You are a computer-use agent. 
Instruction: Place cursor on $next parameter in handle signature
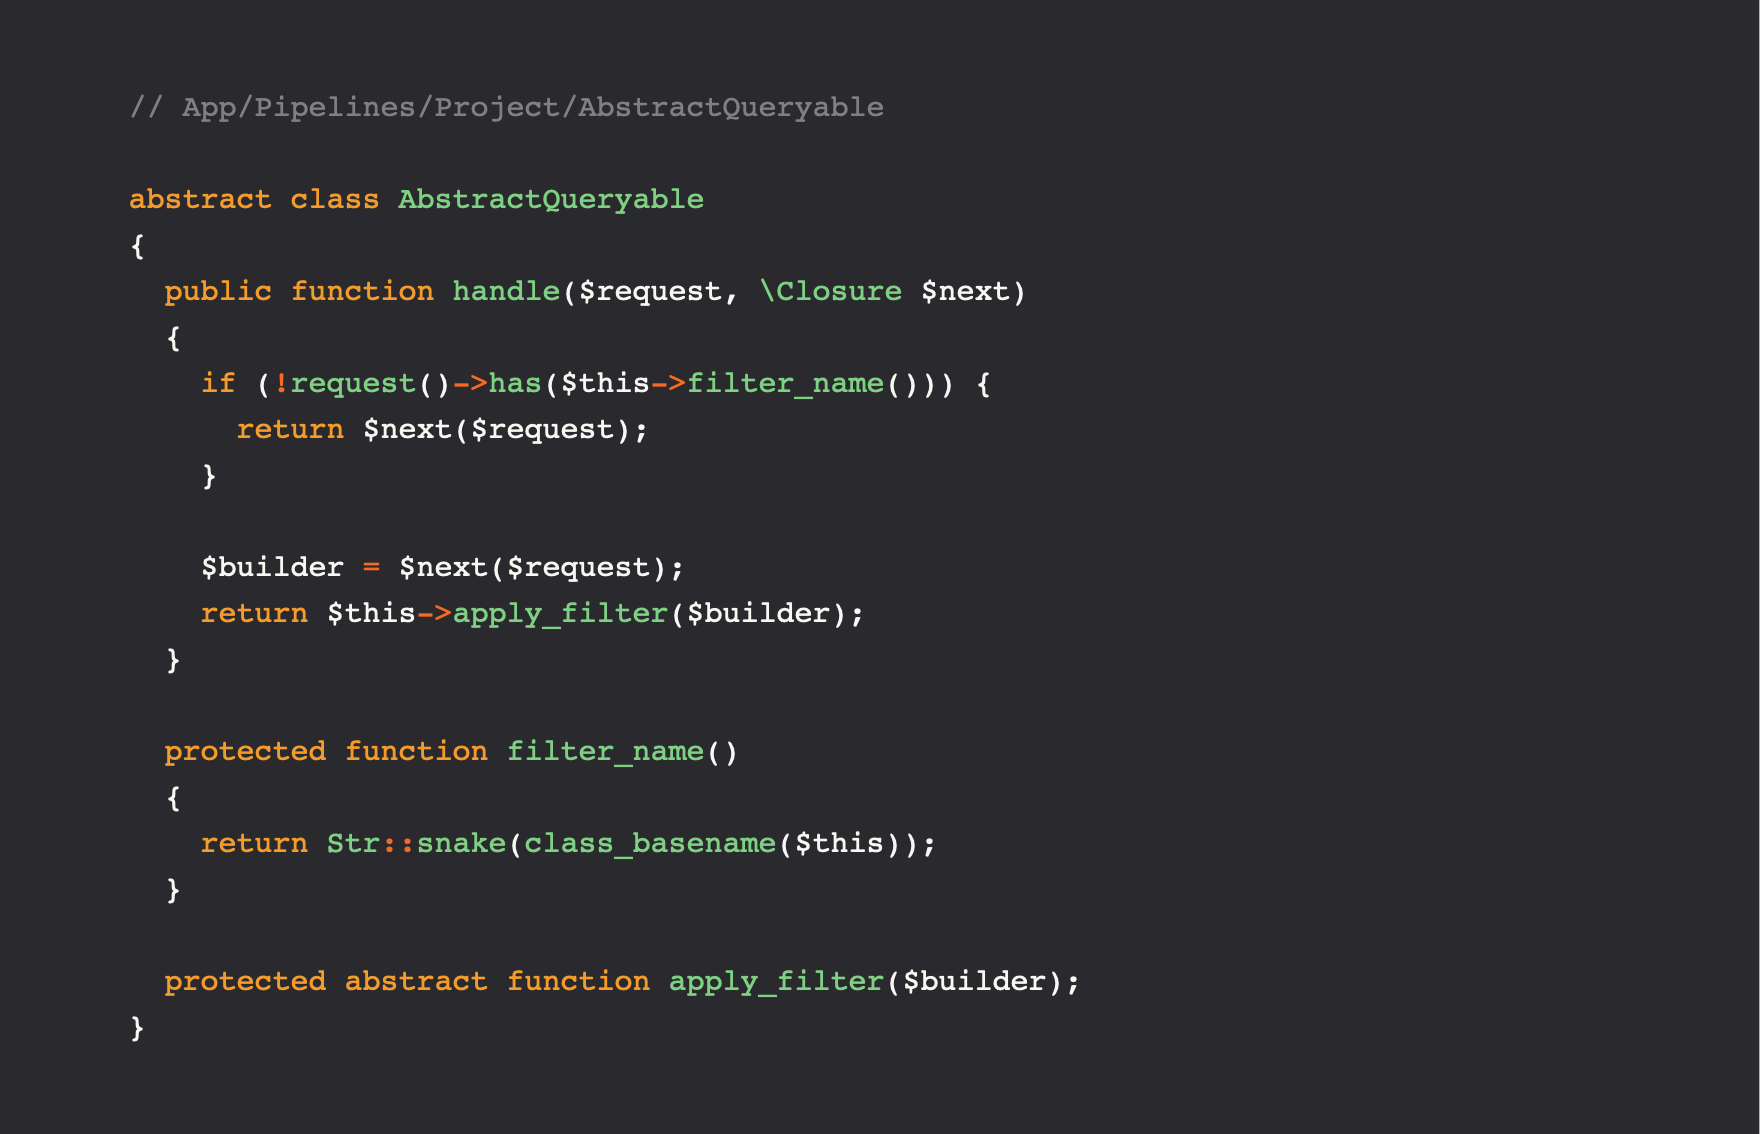coord(965,291)
